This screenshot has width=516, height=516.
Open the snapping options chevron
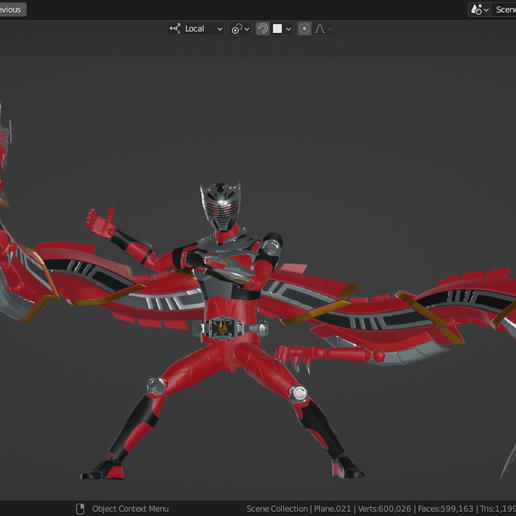click(x=288, y=29)
